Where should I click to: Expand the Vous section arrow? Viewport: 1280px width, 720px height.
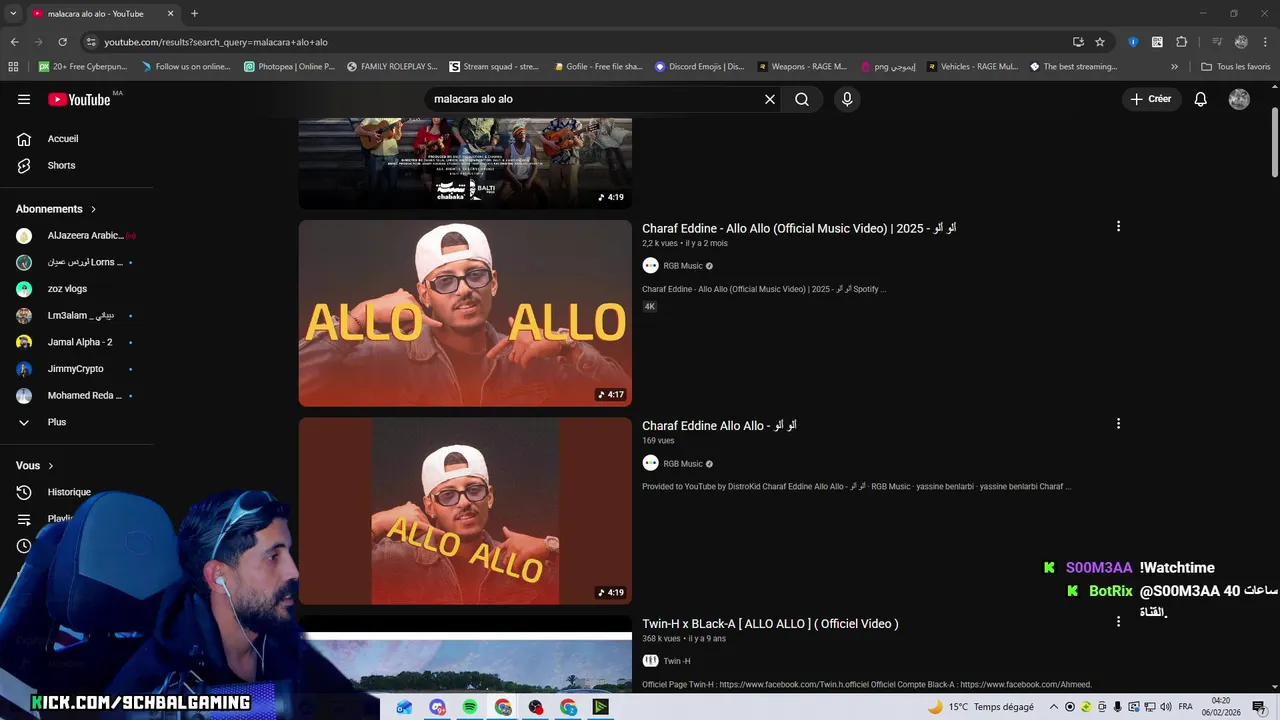[51, 466]
